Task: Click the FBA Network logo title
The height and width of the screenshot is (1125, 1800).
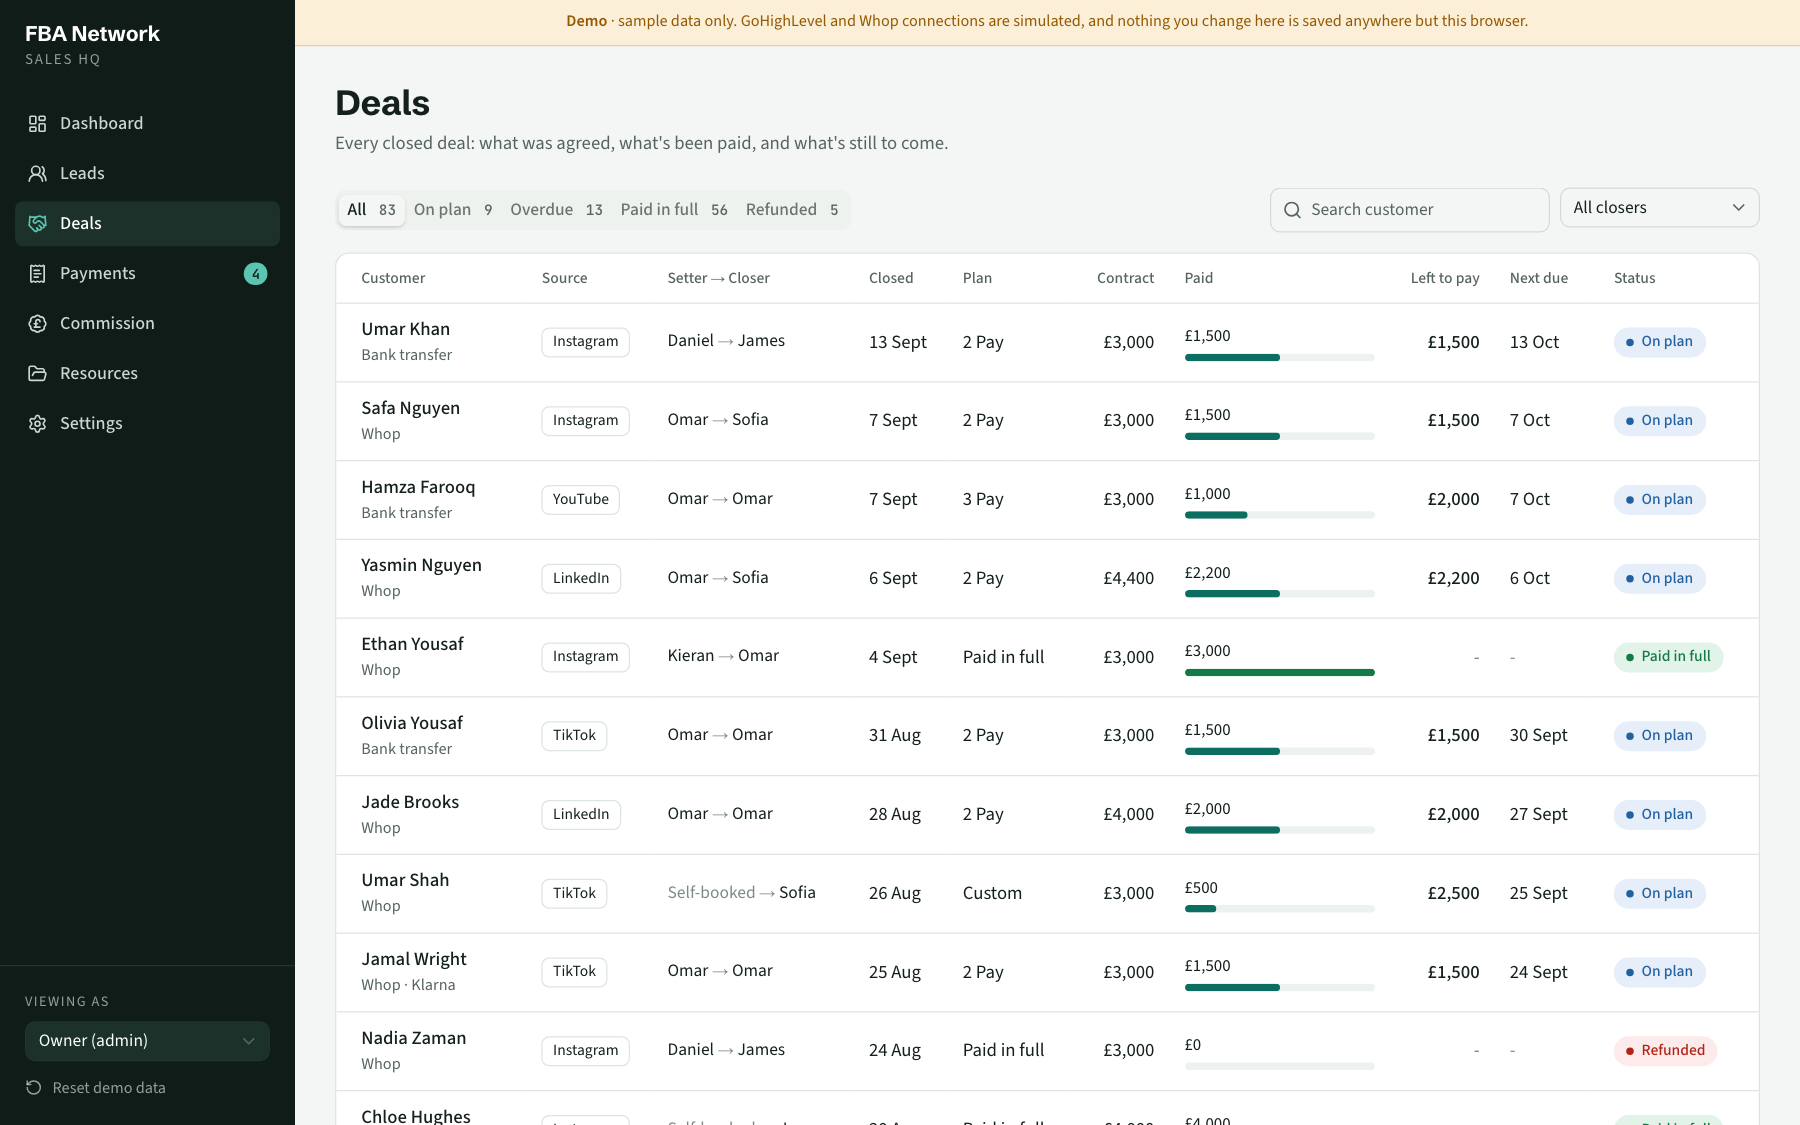Action: coord(92,34)
